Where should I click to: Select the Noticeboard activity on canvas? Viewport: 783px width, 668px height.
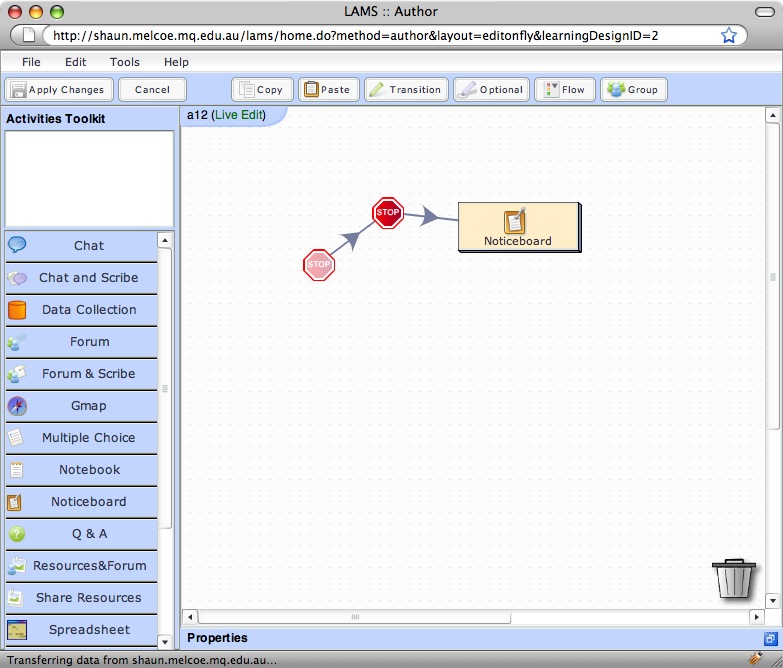coord(518,227)
